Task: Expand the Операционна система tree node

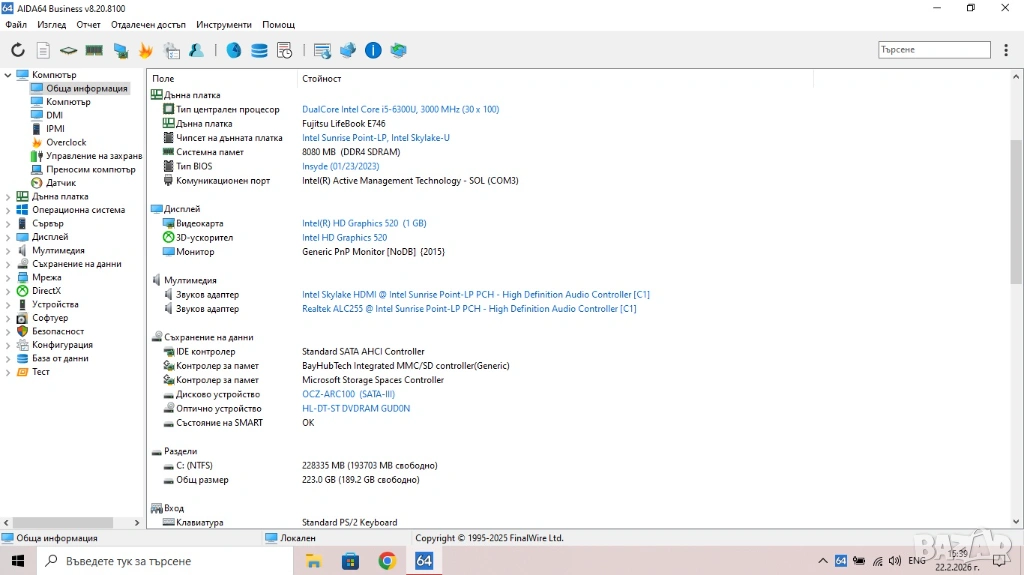Action: tap(8, 210)
